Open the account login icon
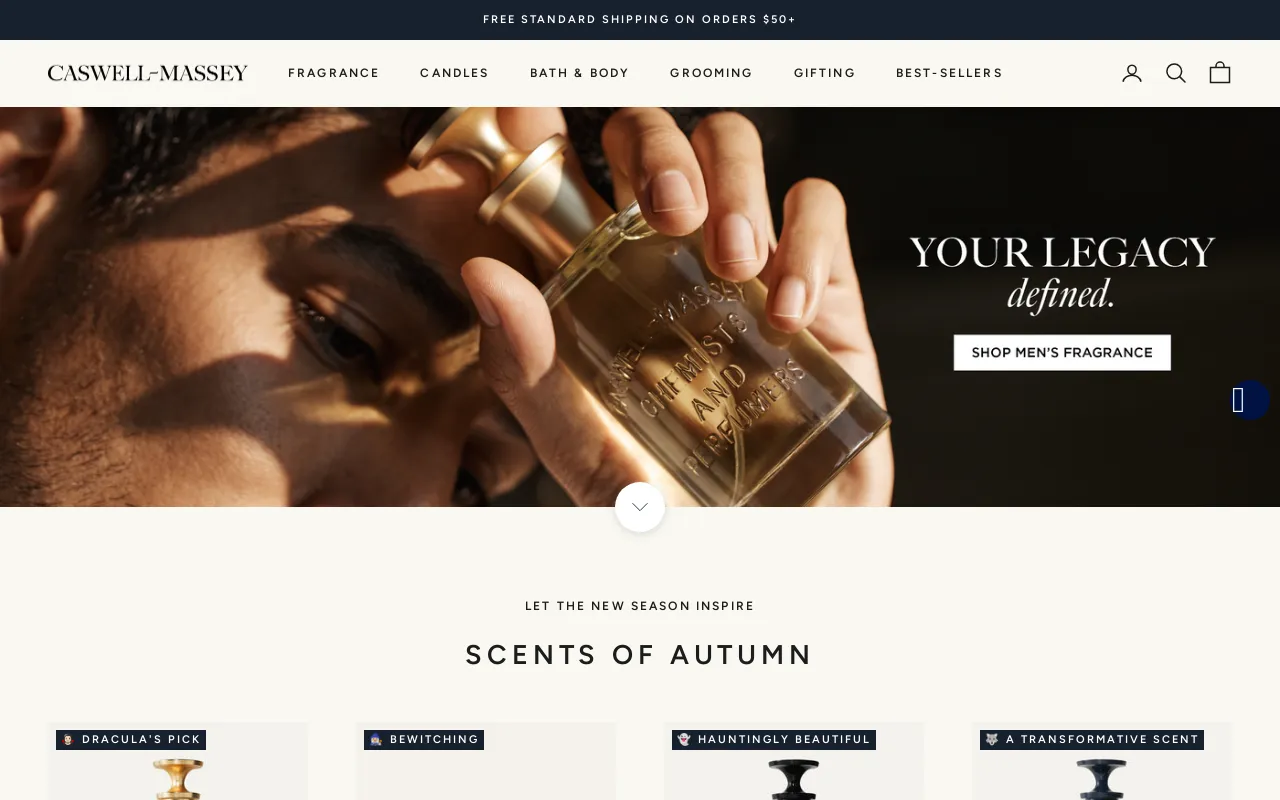Image resolution: width=1280 pixels, height=800 pixels. point(1132,73)
